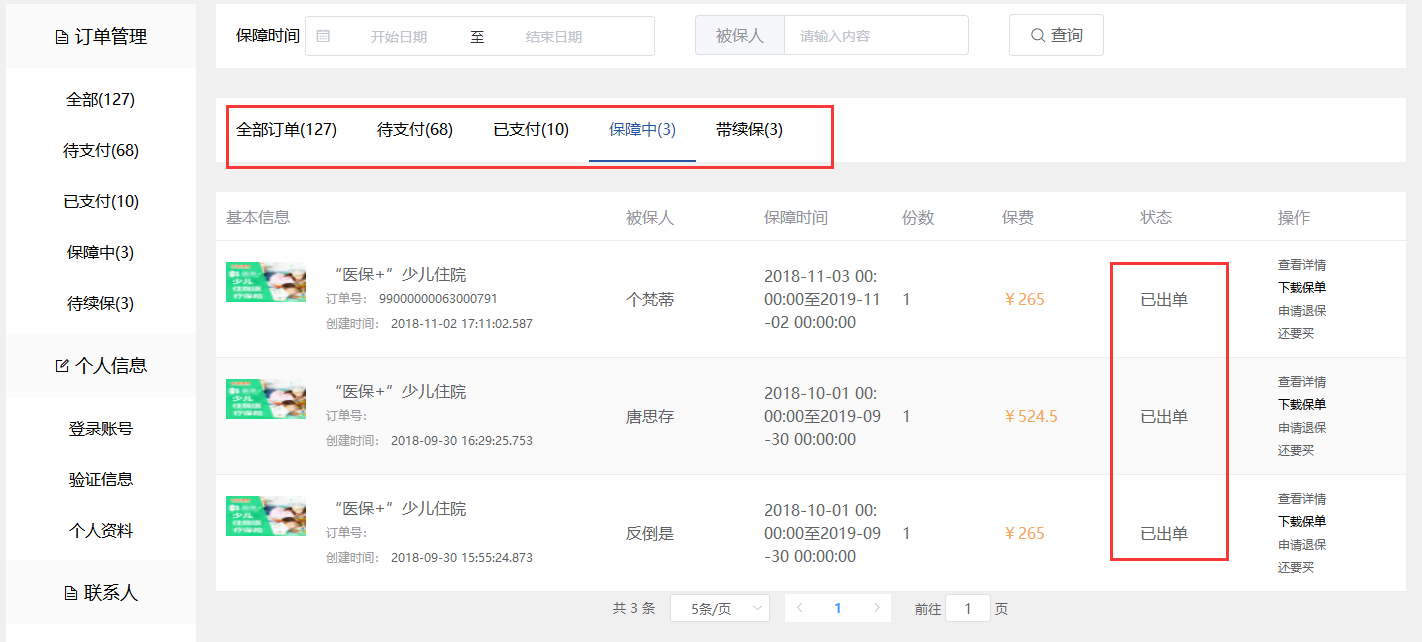Screen dimensions: 1422x642
Task: Click the 订单管理 section header
Action: pos(100,37)
